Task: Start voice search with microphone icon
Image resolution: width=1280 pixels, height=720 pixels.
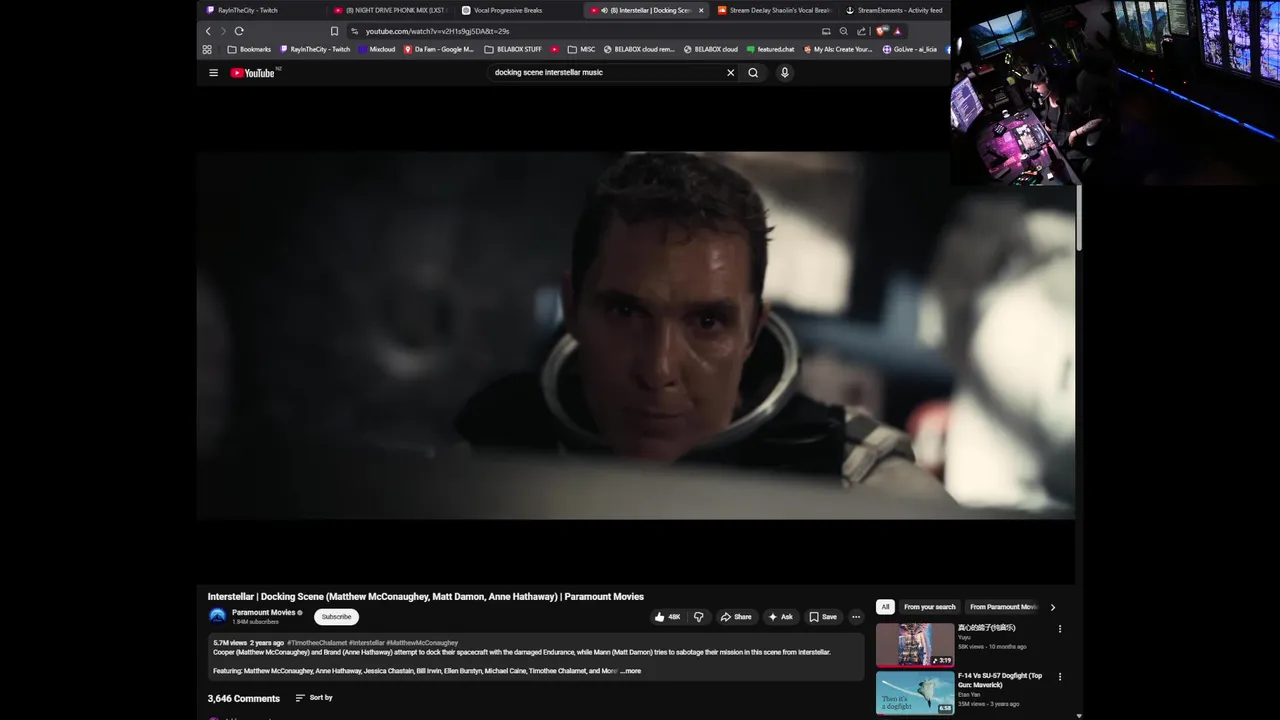Action: point(784,73)
